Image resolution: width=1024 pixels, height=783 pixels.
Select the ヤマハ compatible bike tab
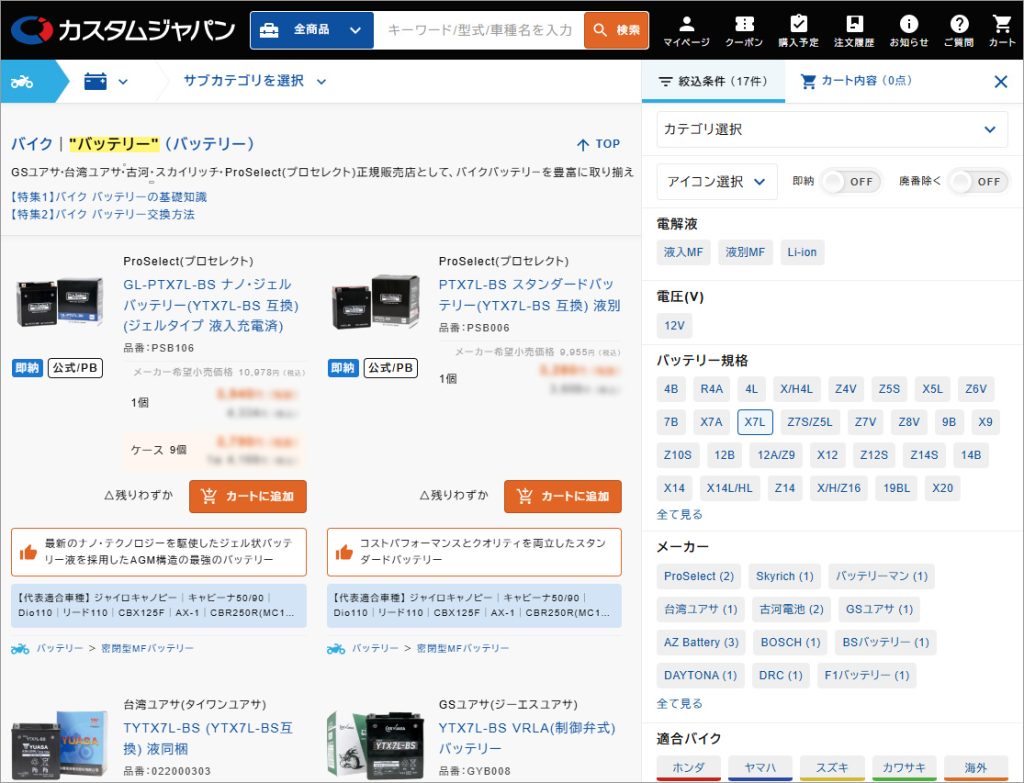pyautogui.click(x=760, y=768)
